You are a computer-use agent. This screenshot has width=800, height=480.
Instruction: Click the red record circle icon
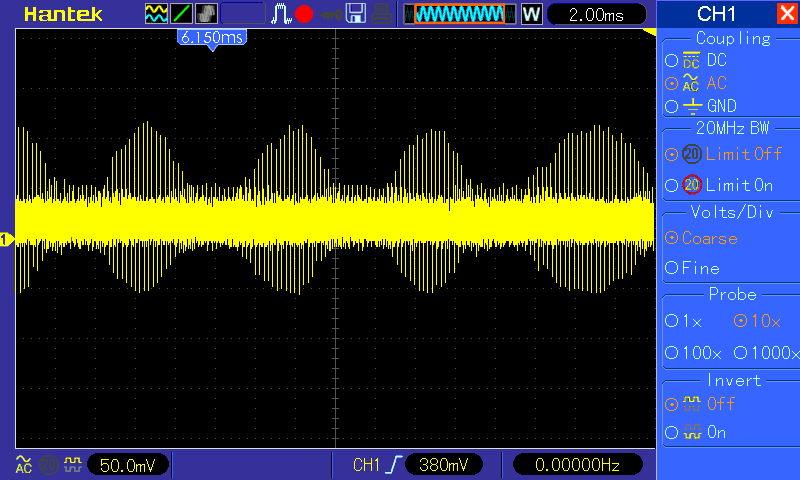[x=304, y=14]
